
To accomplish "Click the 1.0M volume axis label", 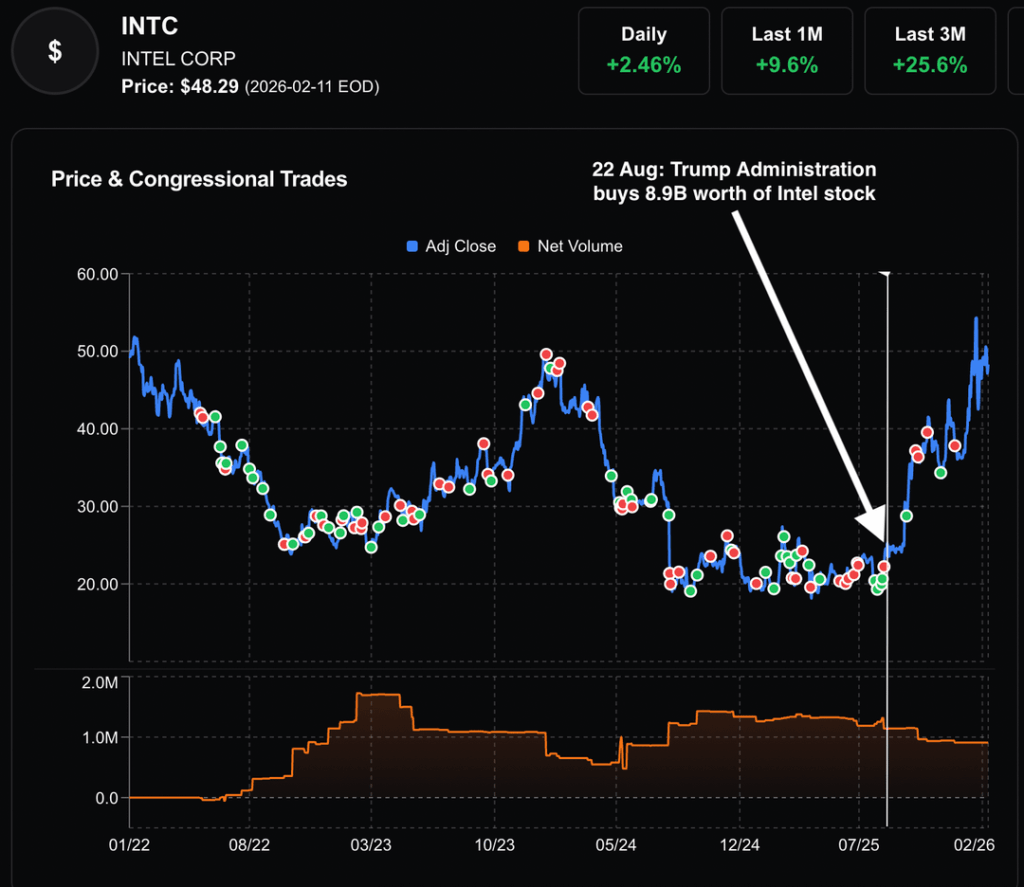I will (x=100, y=737).
